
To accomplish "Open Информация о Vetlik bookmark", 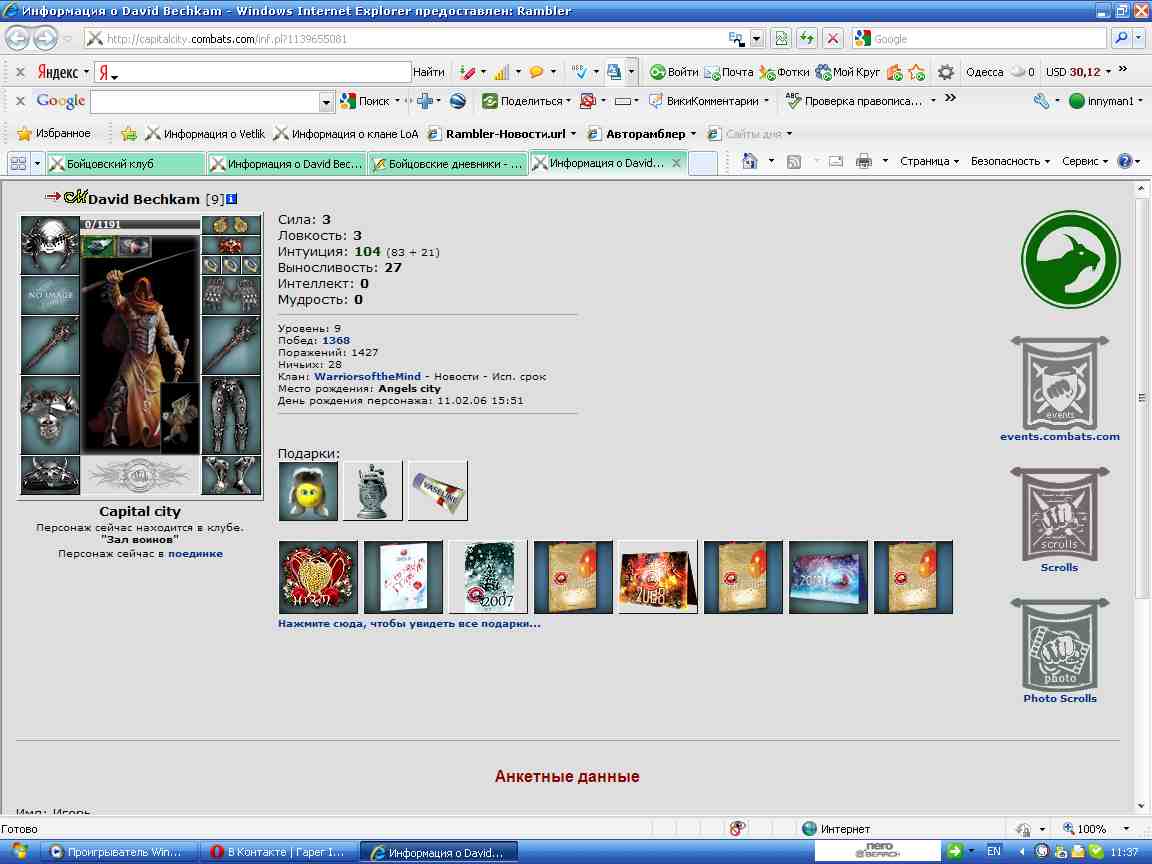I will (x=205, y=134).
